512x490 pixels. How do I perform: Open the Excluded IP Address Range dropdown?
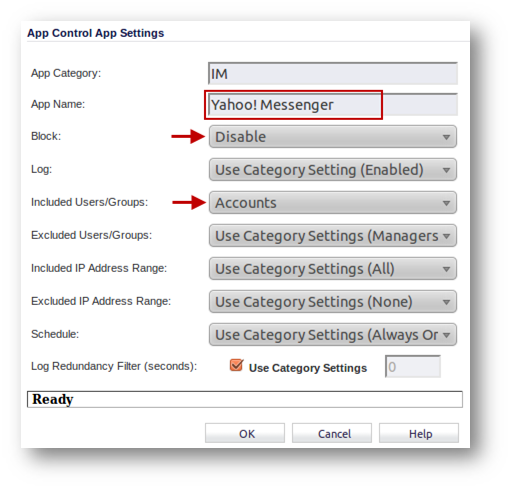pos(333,302)
